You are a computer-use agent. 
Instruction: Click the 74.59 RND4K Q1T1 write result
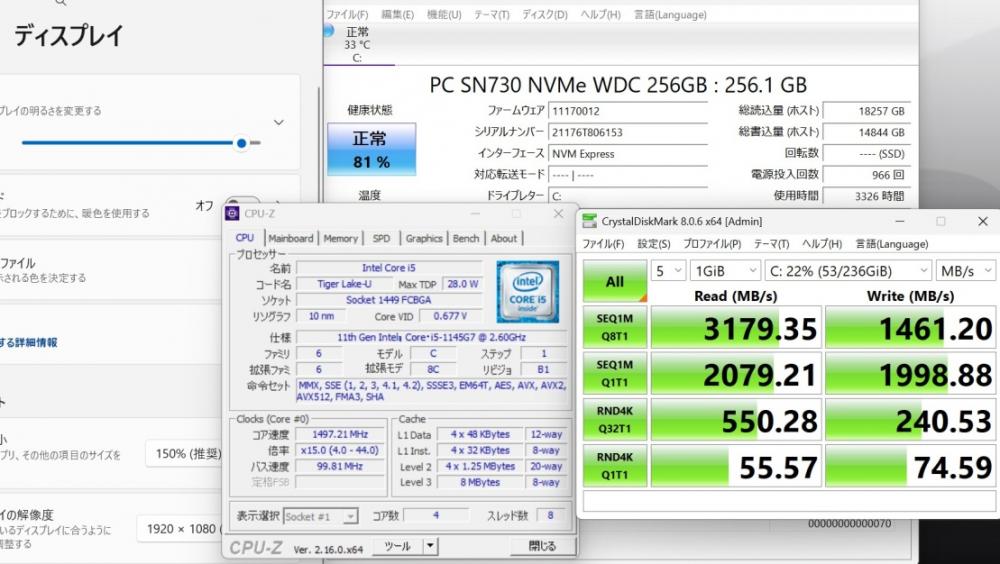pyautogui.click(x=911, y=466)
